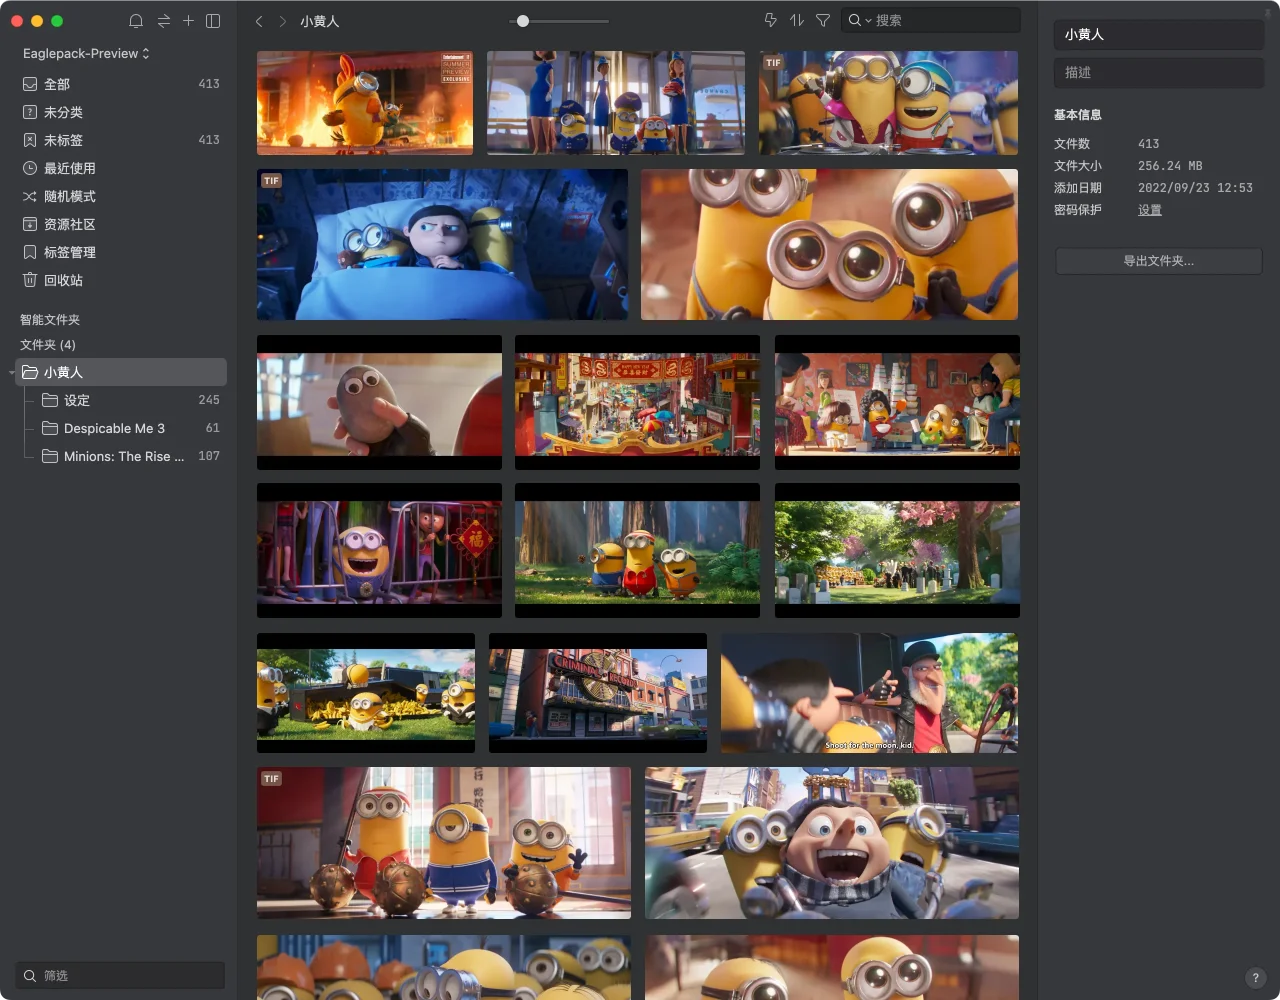Image resolution: width=1280 pixels, height=1000 pixels.
Task: Click the 筛选 folder filter field
Action: [120, 975]
